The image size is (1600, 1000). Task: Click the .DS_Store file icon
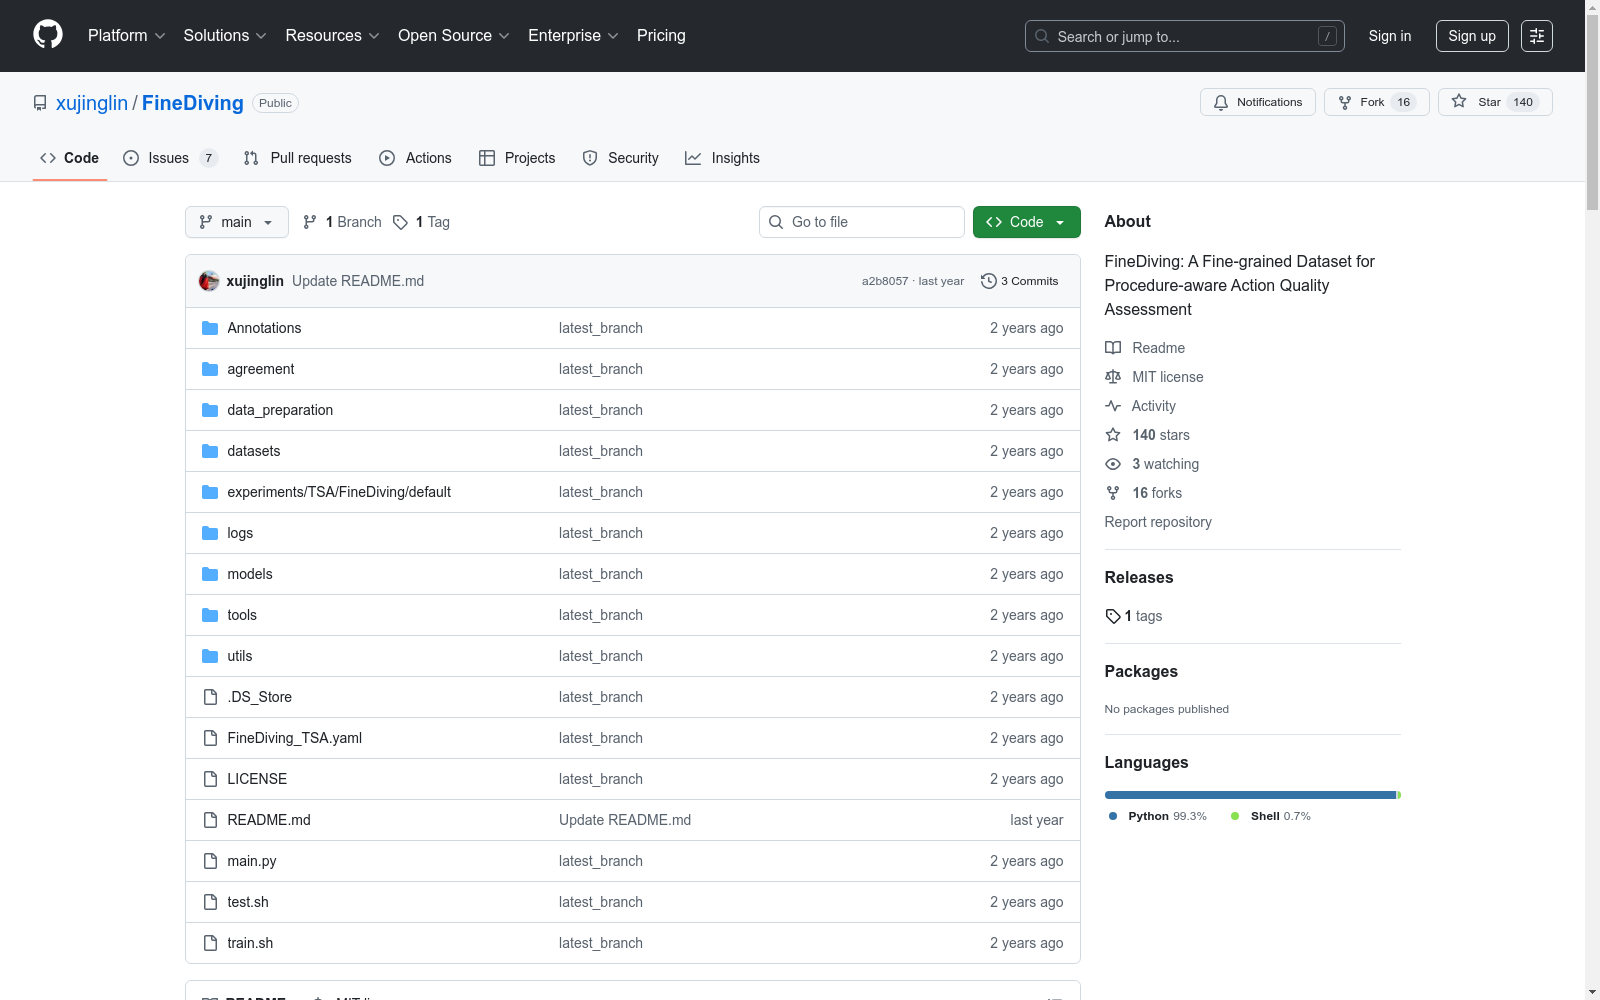point(210,697)
